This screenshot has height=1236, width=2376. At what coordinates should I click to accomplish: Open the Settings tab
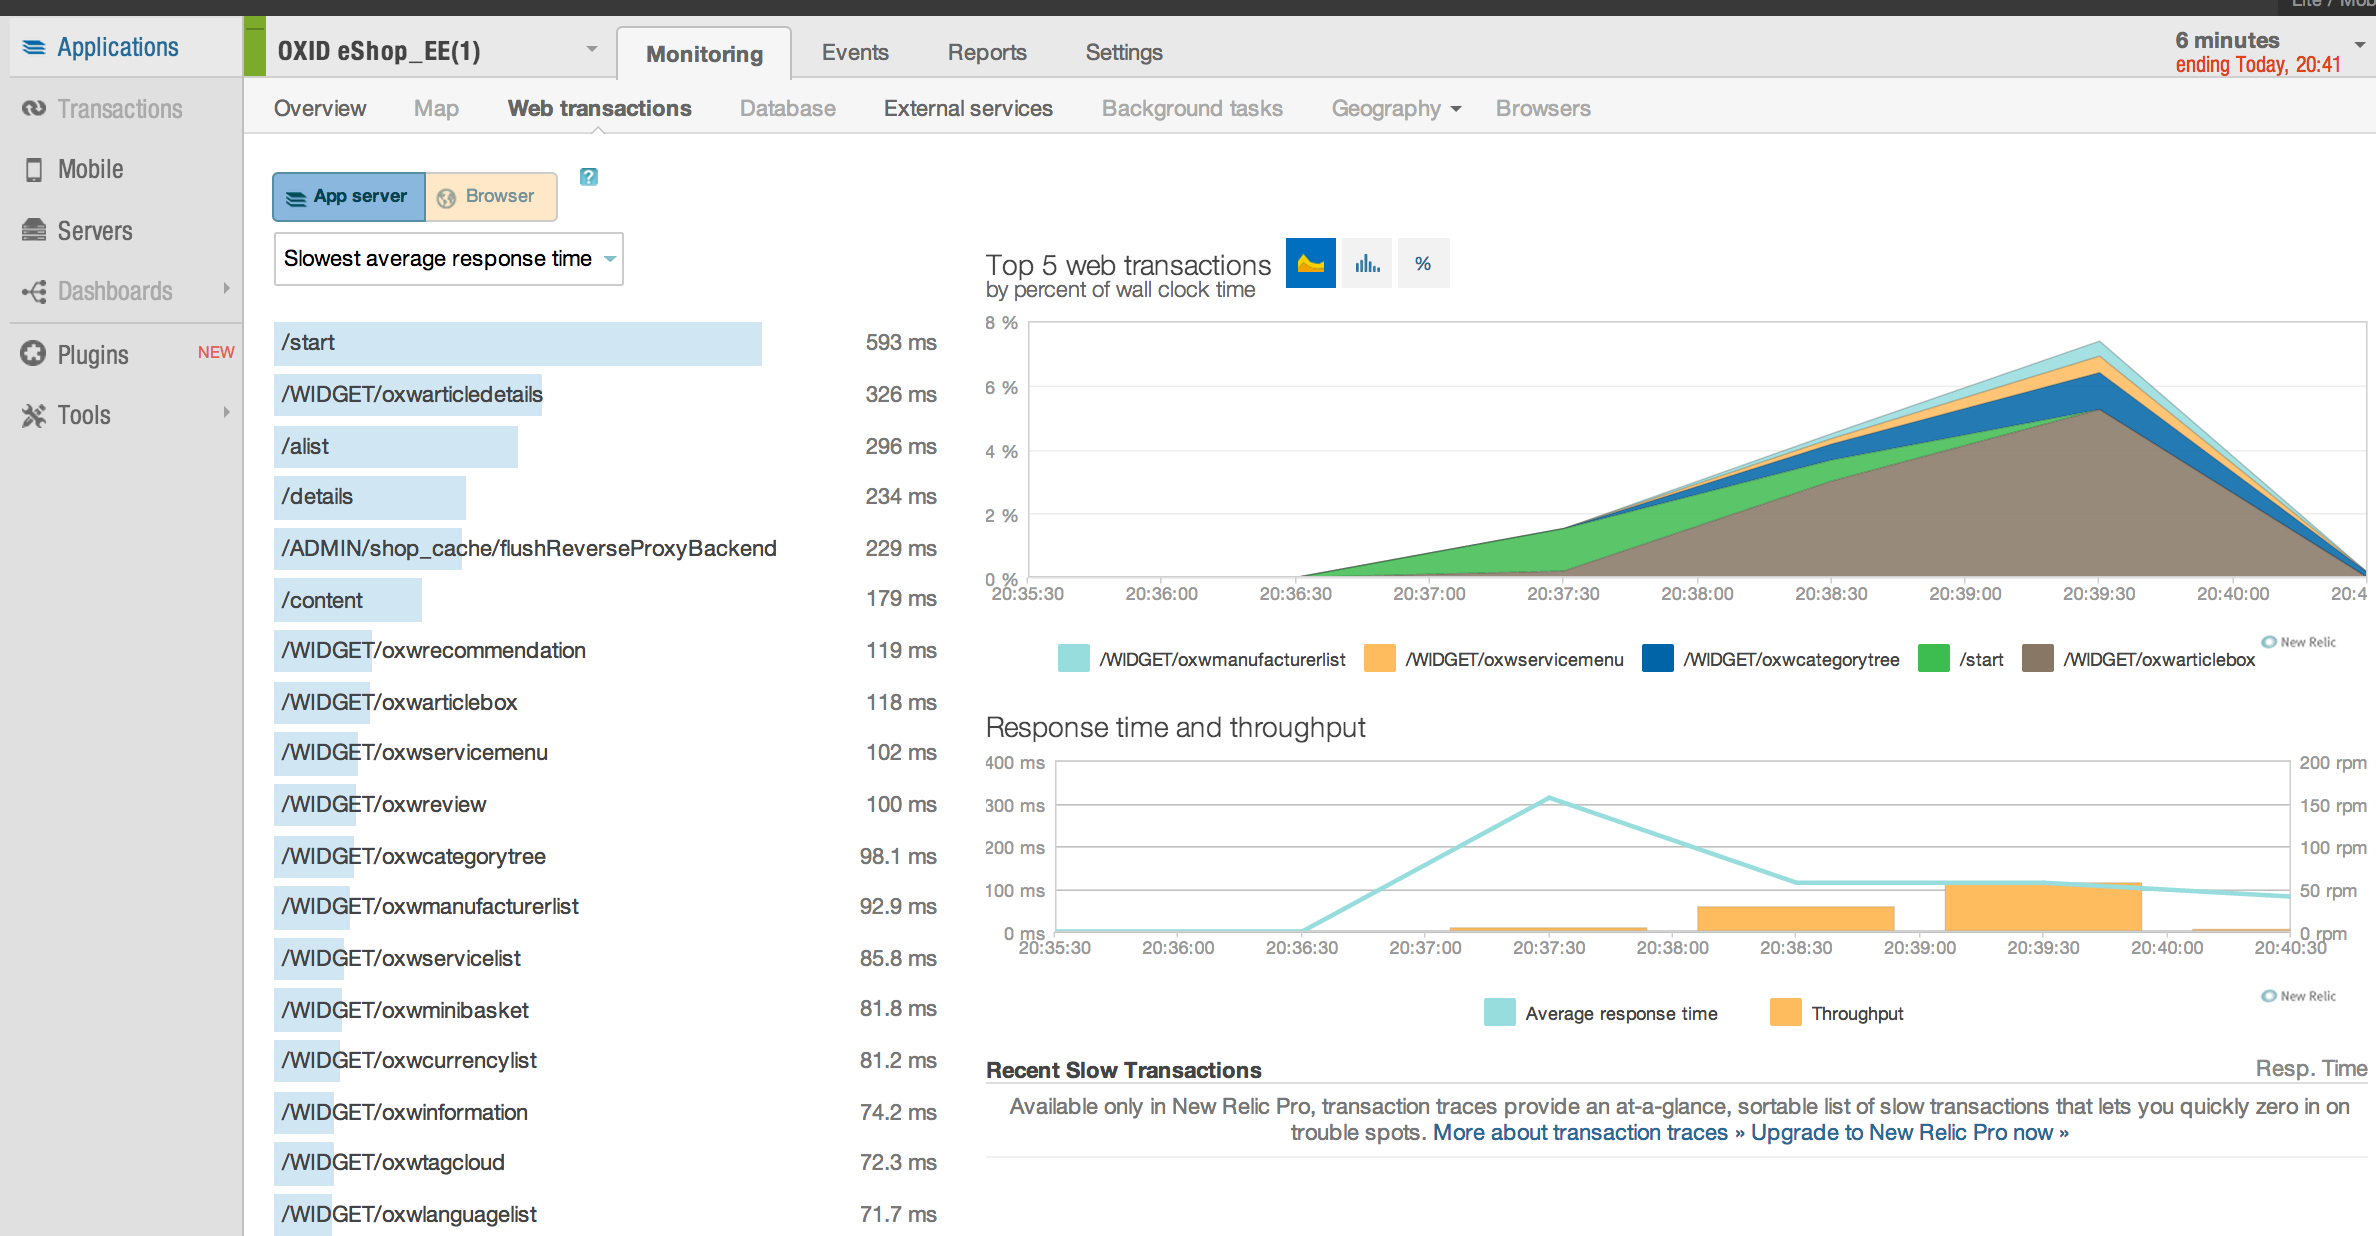pyautogui.click(x=1124, y=52)
